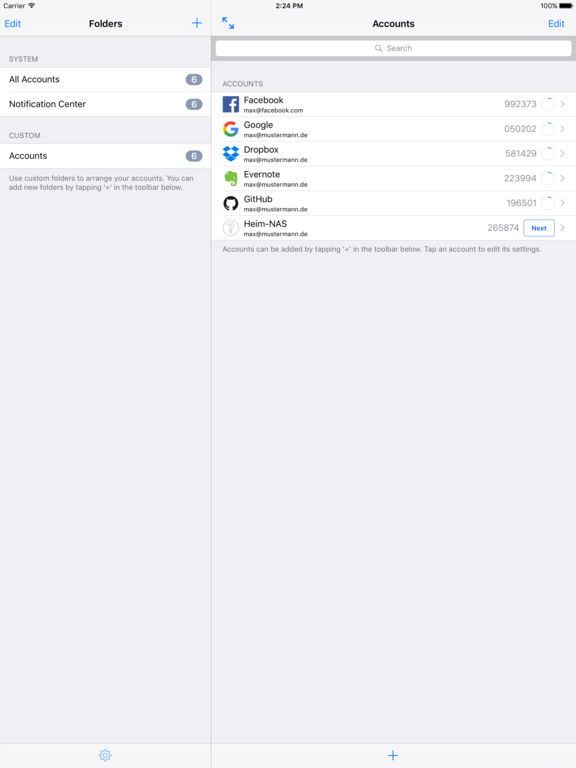This screenshot has width=576, height=768.
Task: Tap Edit in the Folders header
Action: [x=13, y=24]
